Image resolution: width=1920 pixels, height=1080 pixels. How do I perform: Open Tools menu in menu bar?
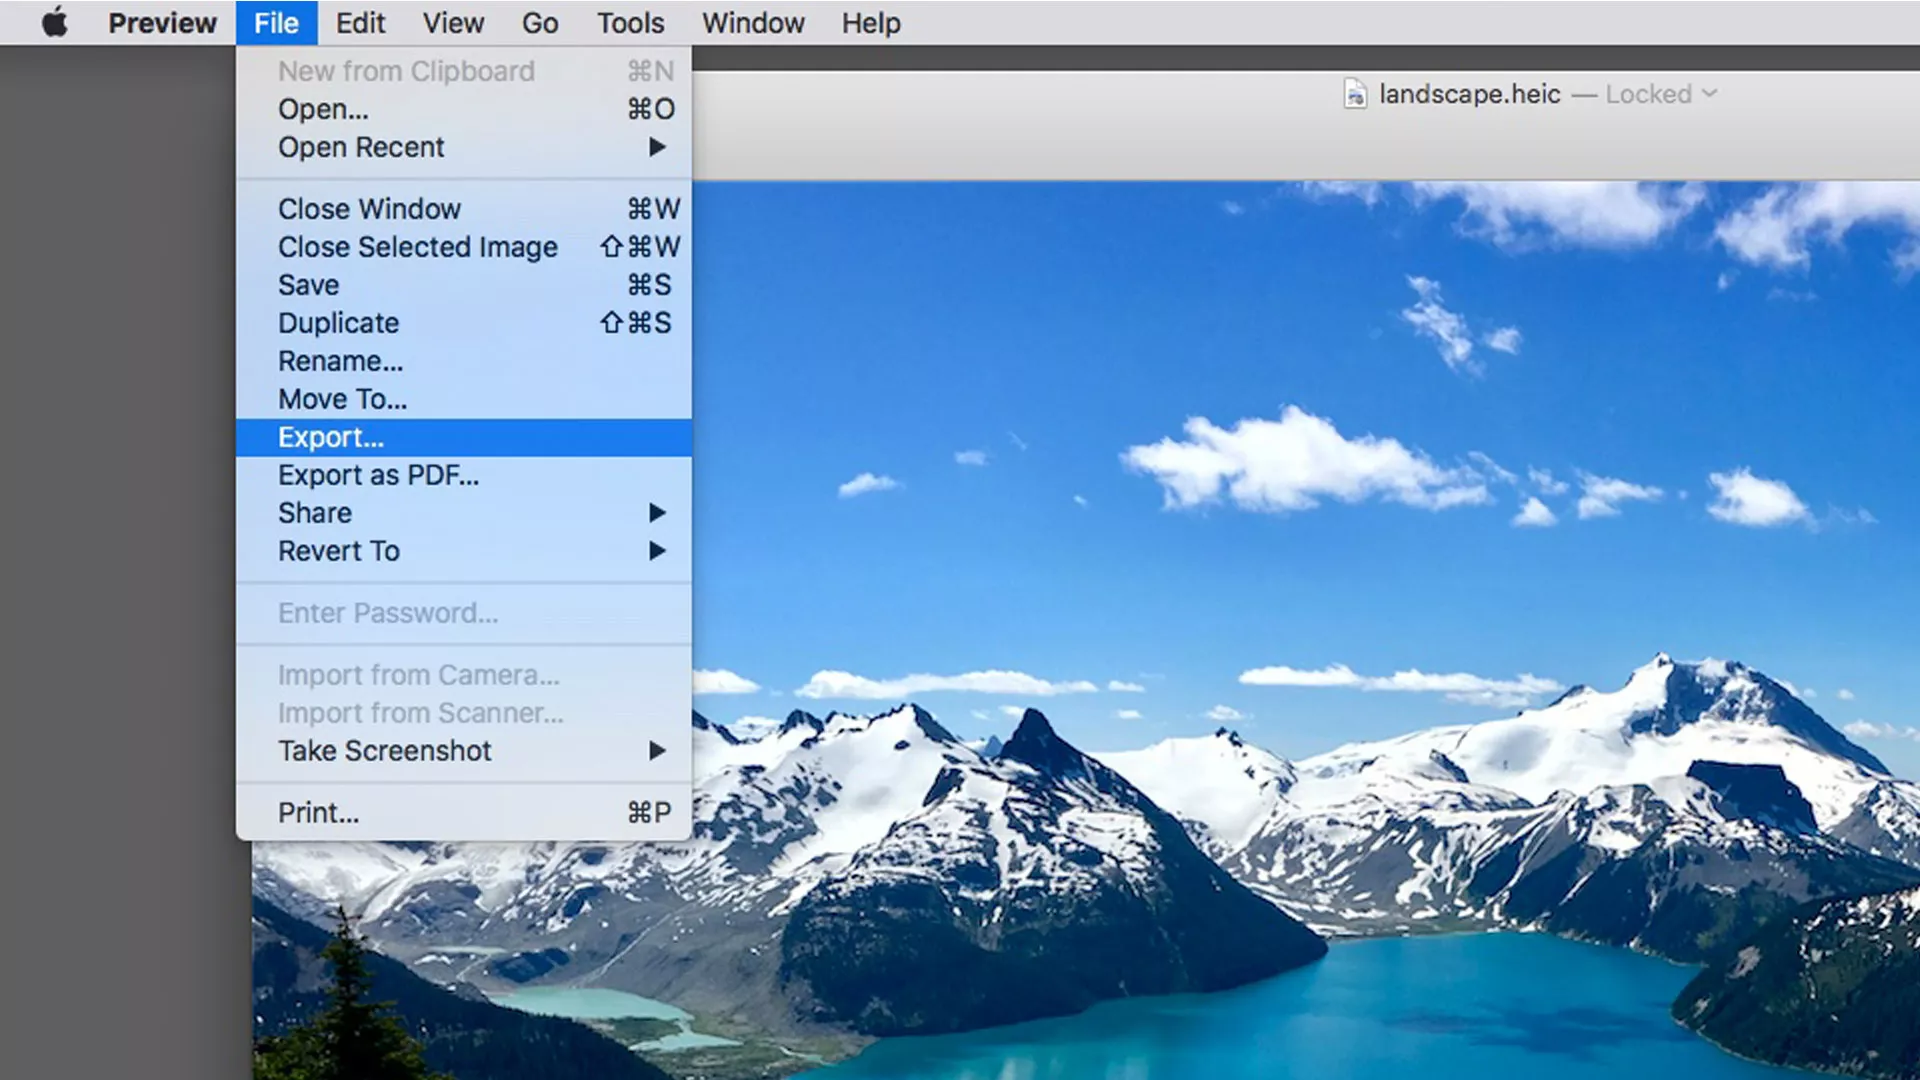coord(630,22)
